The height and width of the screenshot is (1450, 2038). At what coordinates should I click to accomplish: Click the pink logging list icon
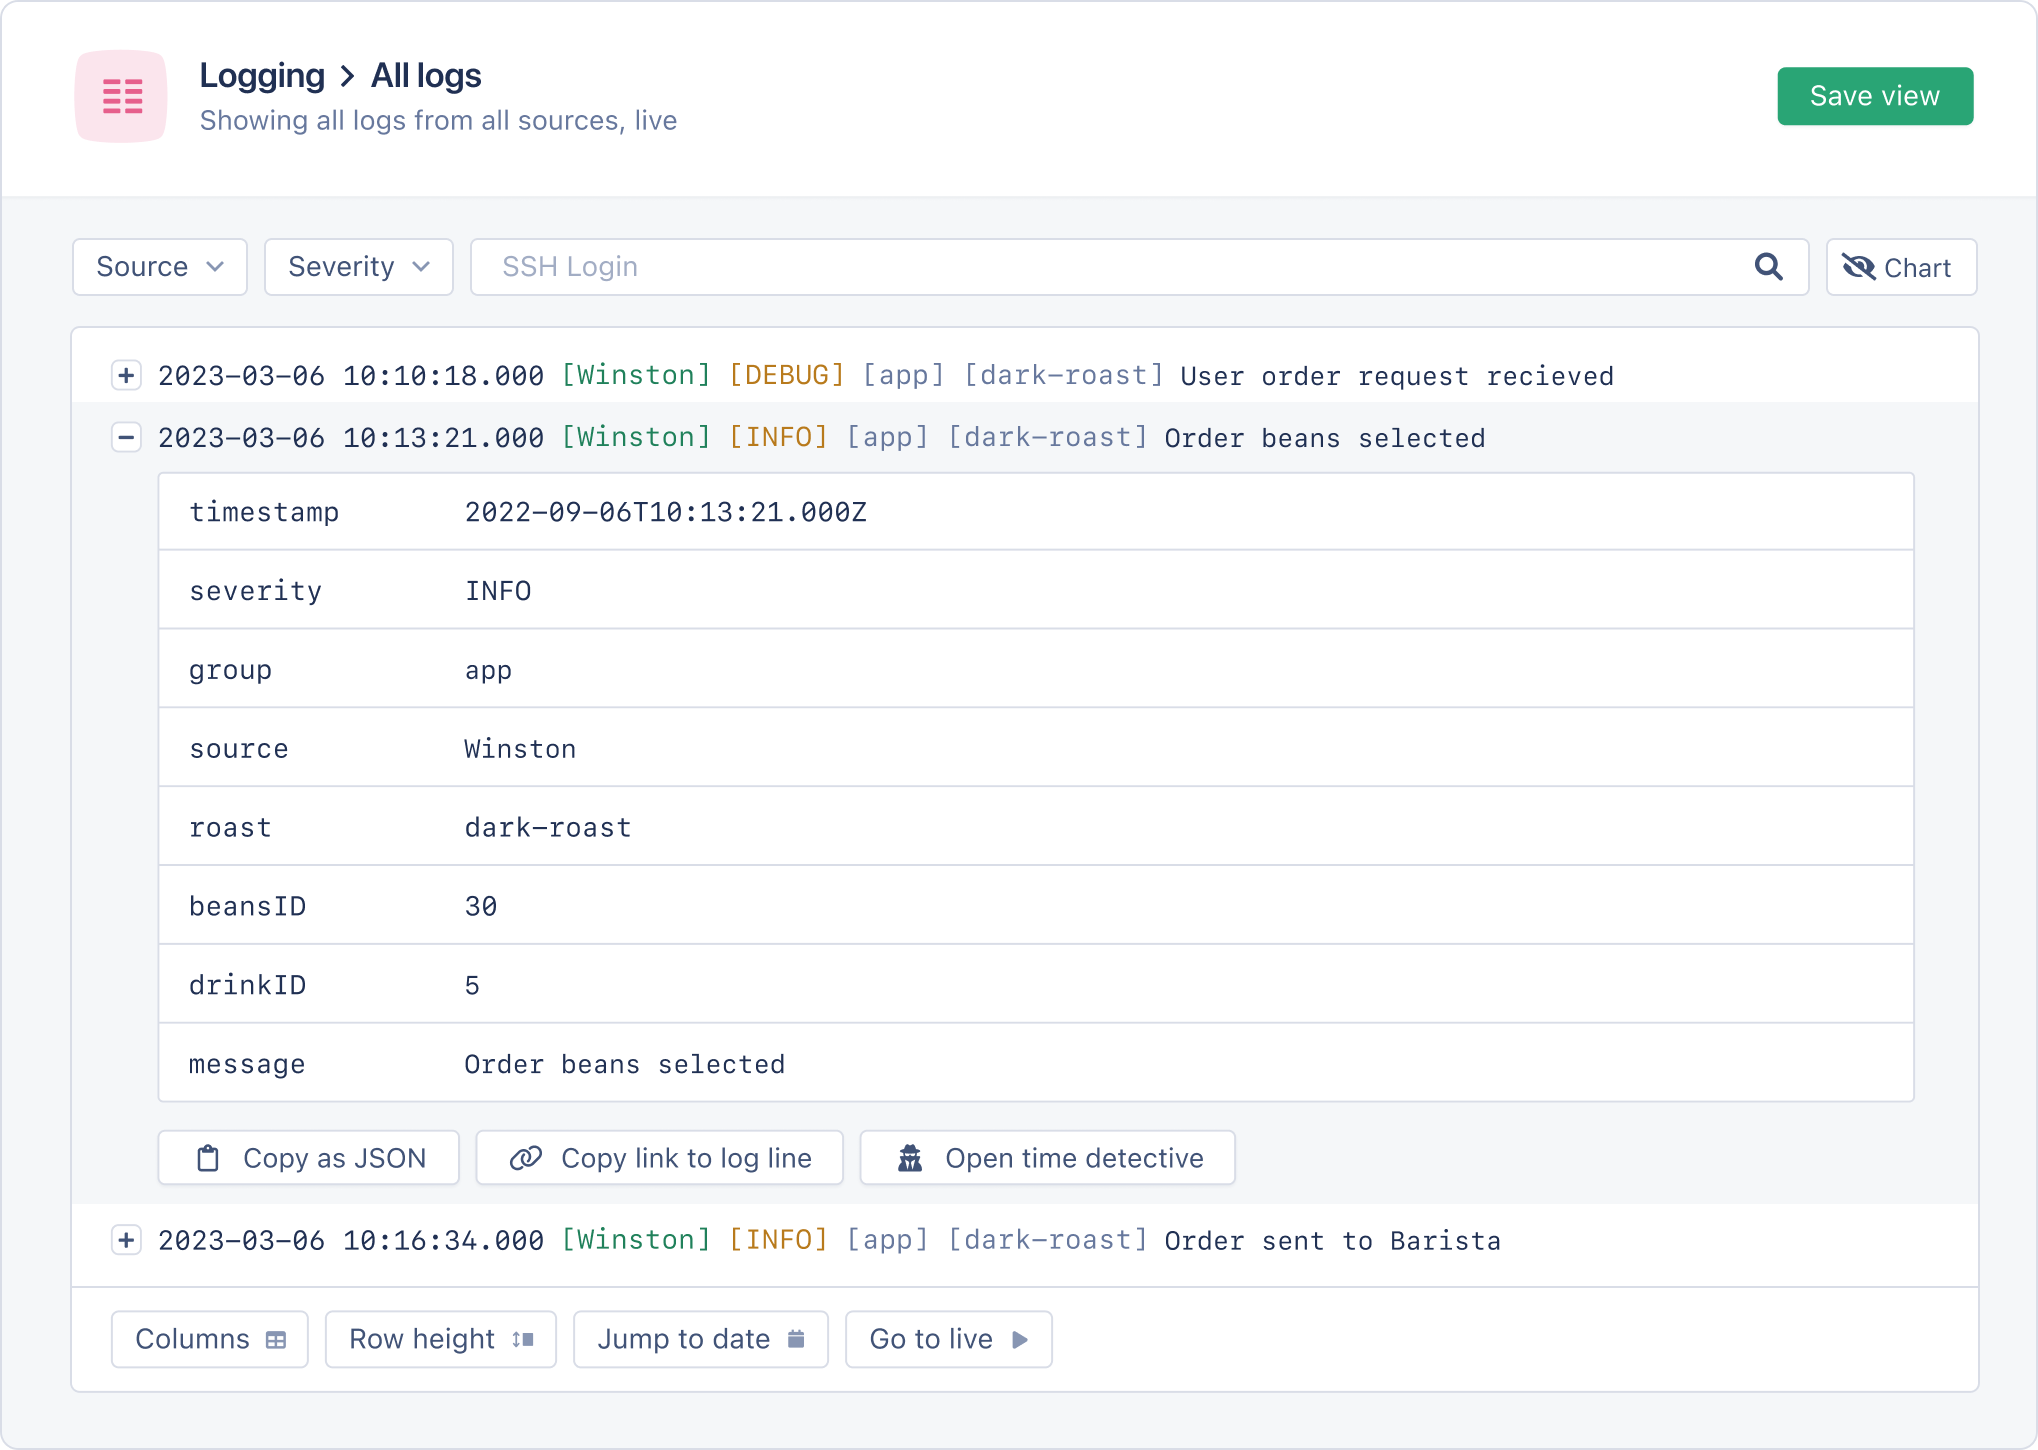(121, 96)
